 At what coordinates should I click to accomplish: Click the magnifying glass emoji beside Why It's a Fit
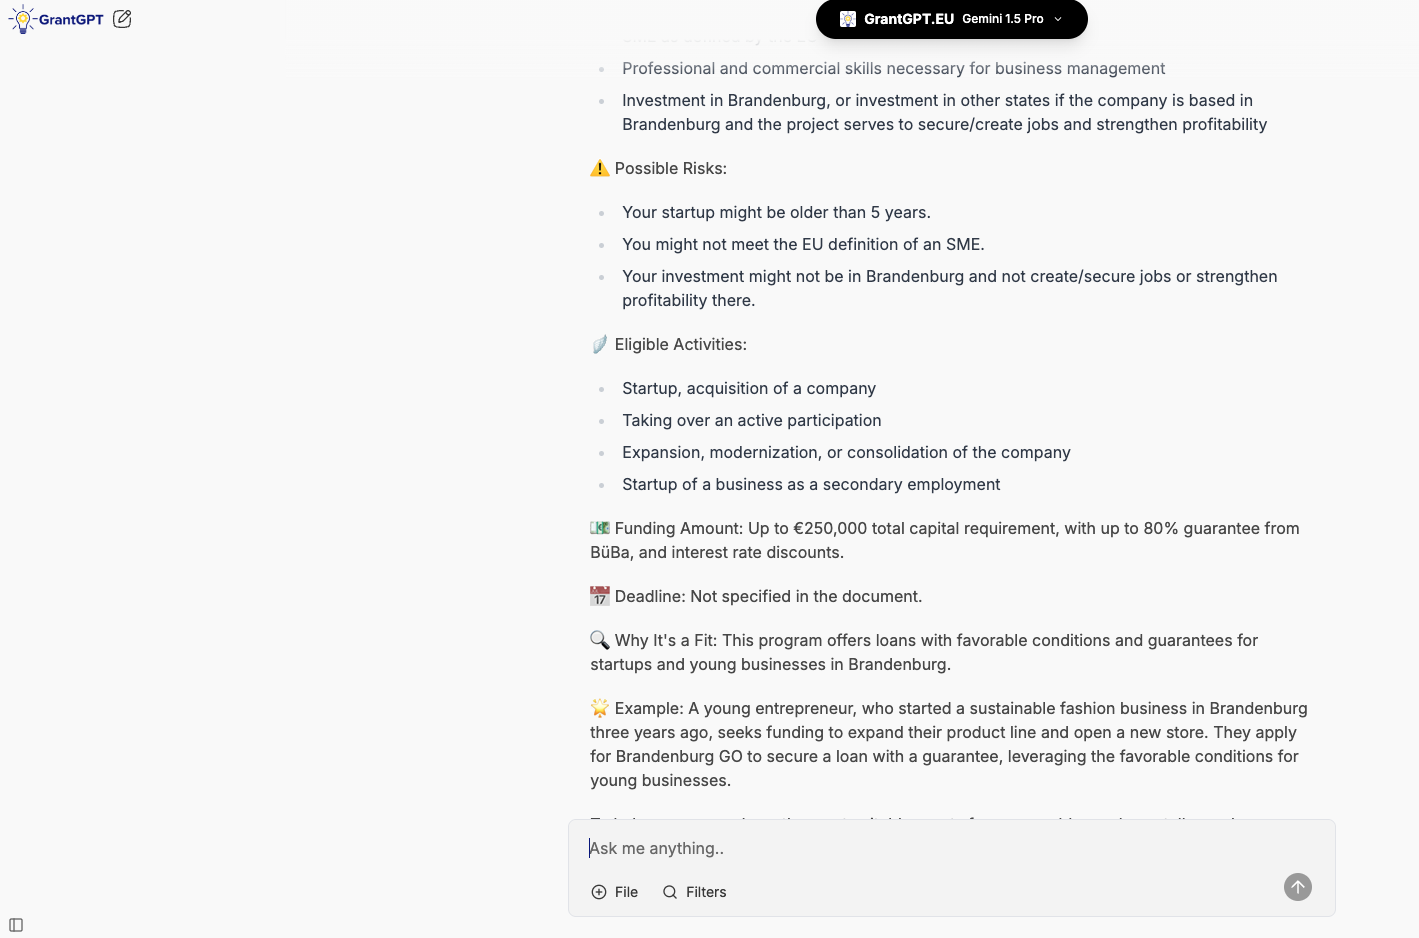[600, 640]
